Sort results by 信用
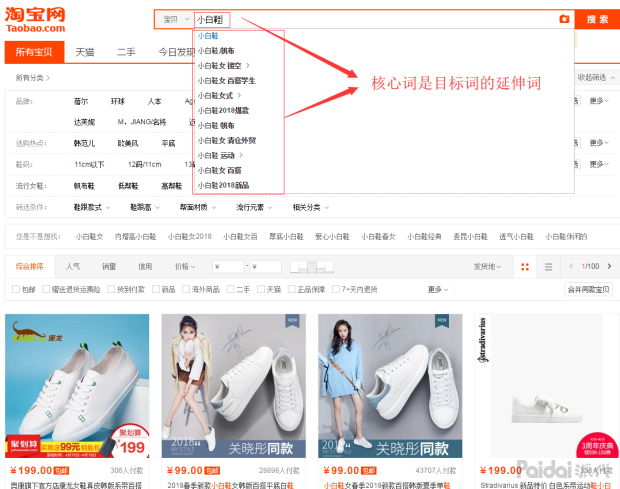Viewport: 620px width, 489px height. tap(145, 266)
